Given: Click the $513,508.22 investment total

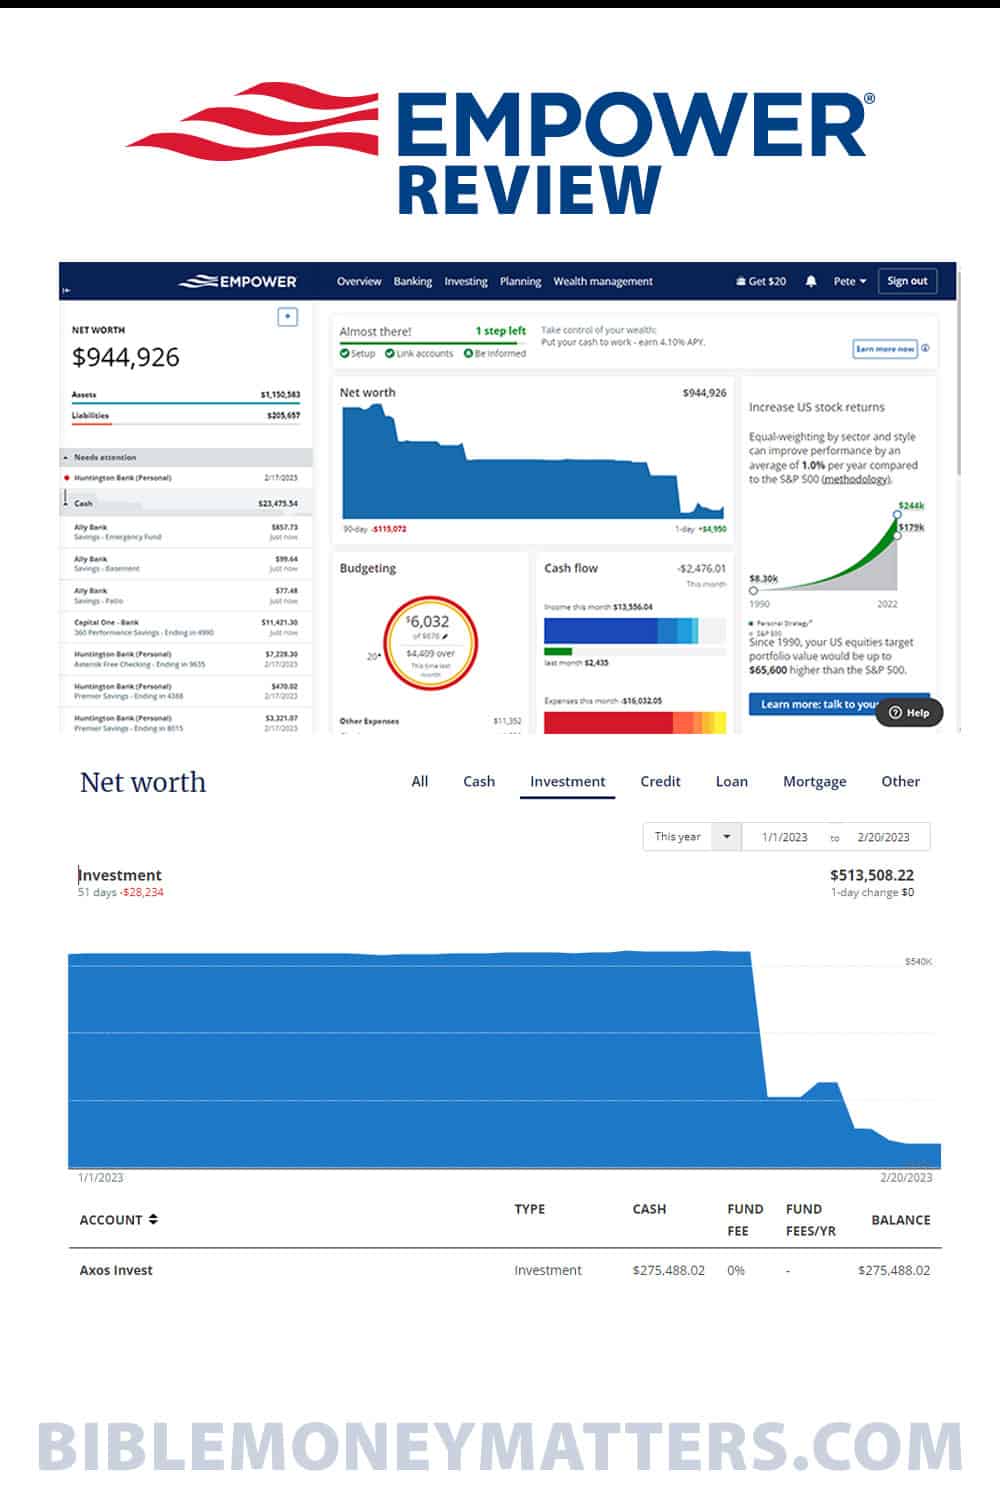Looking at the screenshot, I should (872, 875).
